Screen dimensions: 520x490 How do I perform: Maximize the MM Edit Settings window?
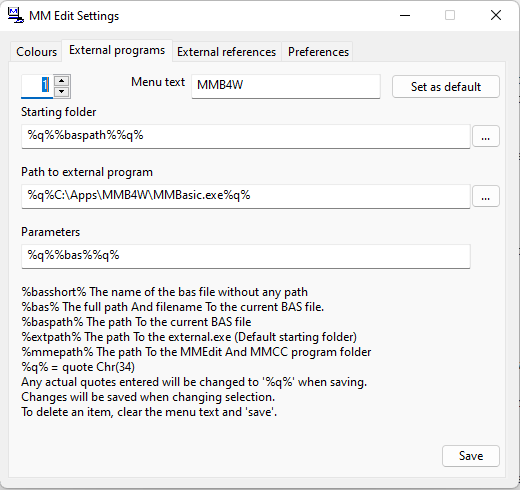pyautogui.click(x=450, y=15)
